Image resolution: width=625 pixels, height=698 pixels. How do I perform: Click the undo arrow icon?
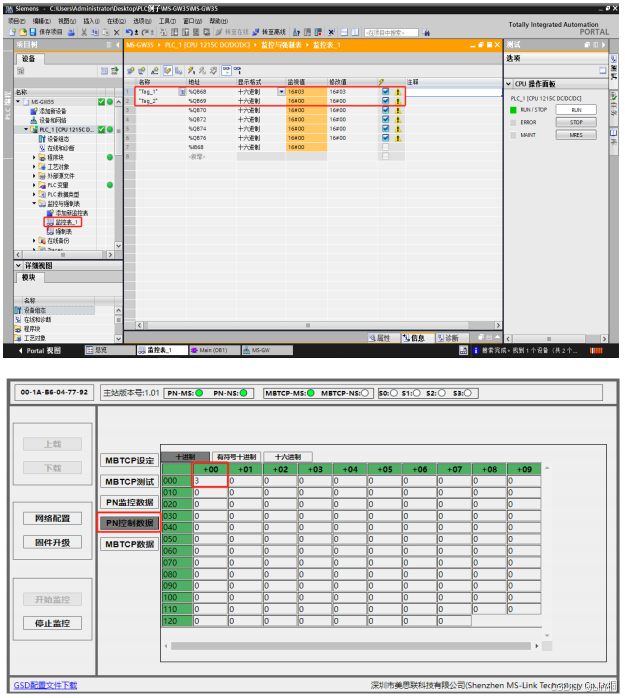click(x=129, y=32)
